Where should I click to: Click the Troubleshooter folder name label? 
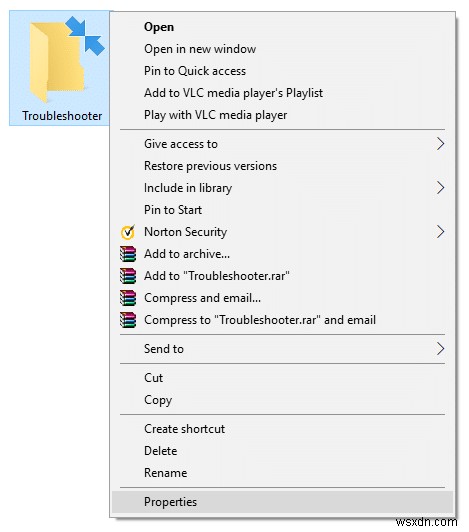pyautogui.click(x=62, y=116)
